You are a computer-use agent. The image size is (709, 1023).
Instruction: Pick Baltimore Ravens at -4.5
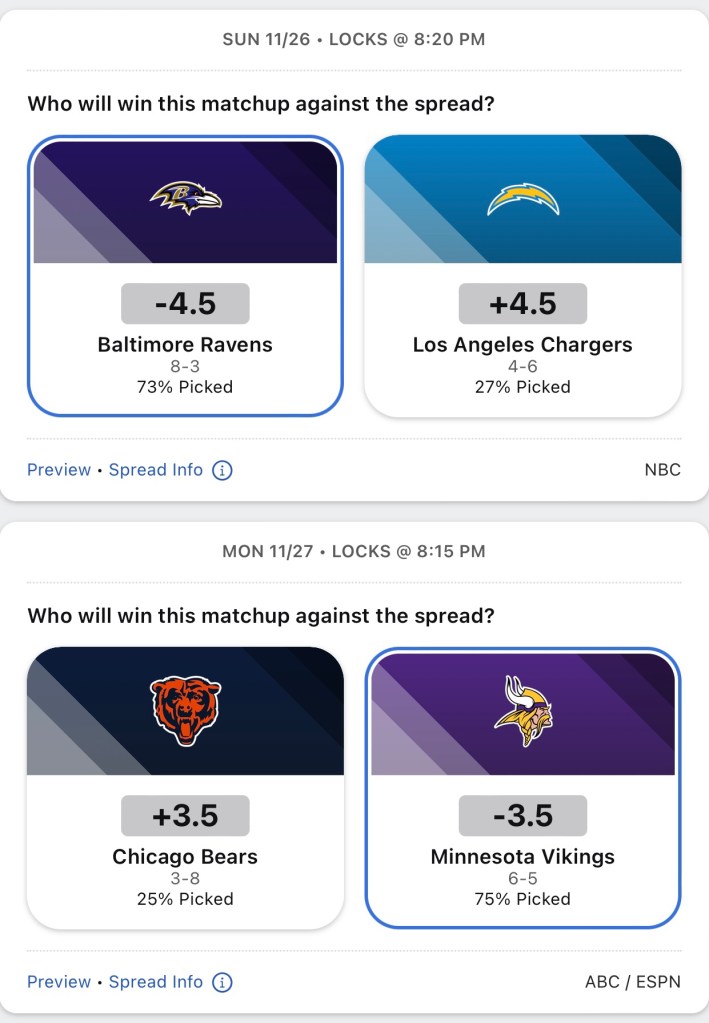(x=185, y=345)
